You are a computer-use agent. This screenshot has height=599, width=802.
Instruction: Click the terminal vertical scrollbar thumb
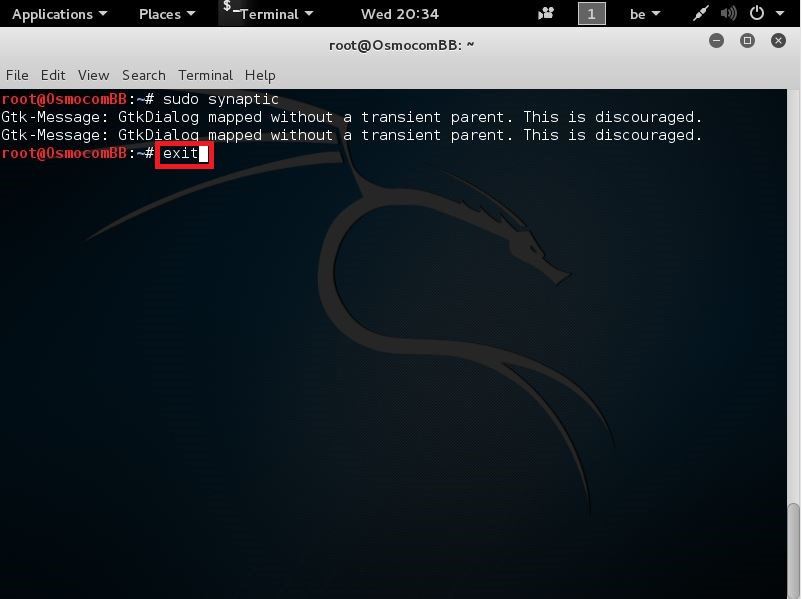tap(793, 550)
